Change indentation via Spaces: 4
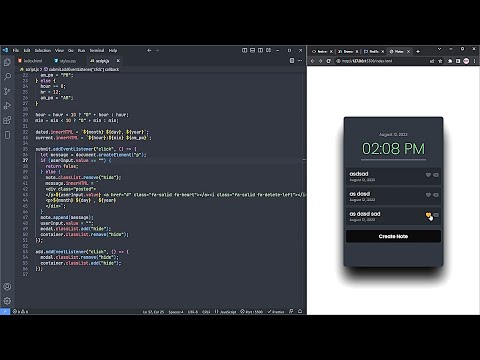The height and width of the screenshot is (360, 480). tap(176, 312)
